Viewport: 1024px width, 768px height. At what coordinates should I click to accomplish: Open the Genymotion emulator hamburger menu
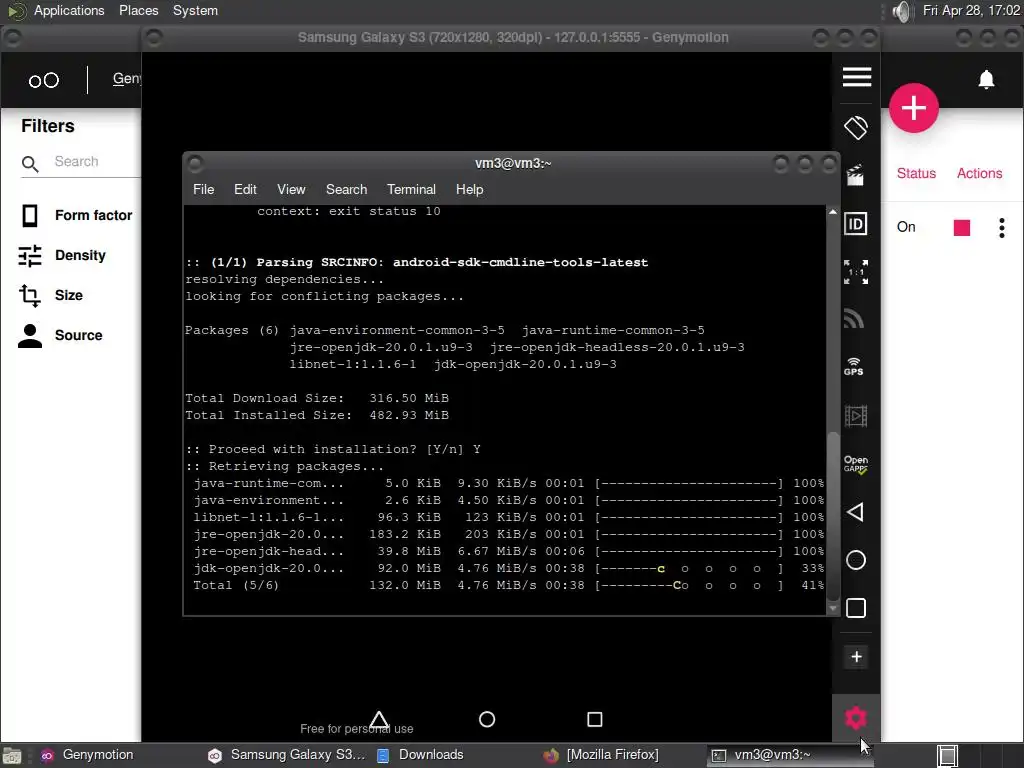[856, 77]
